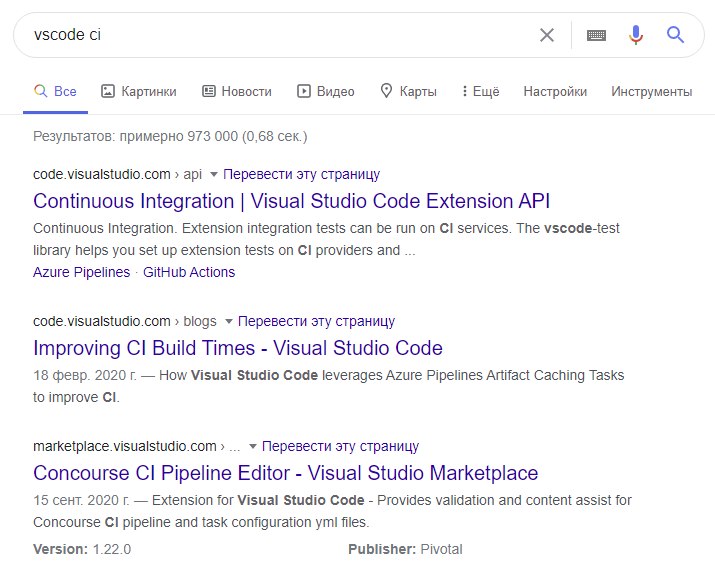Clear the search query with the X icon
The image size is (715, 578).
tap(547, 35)
